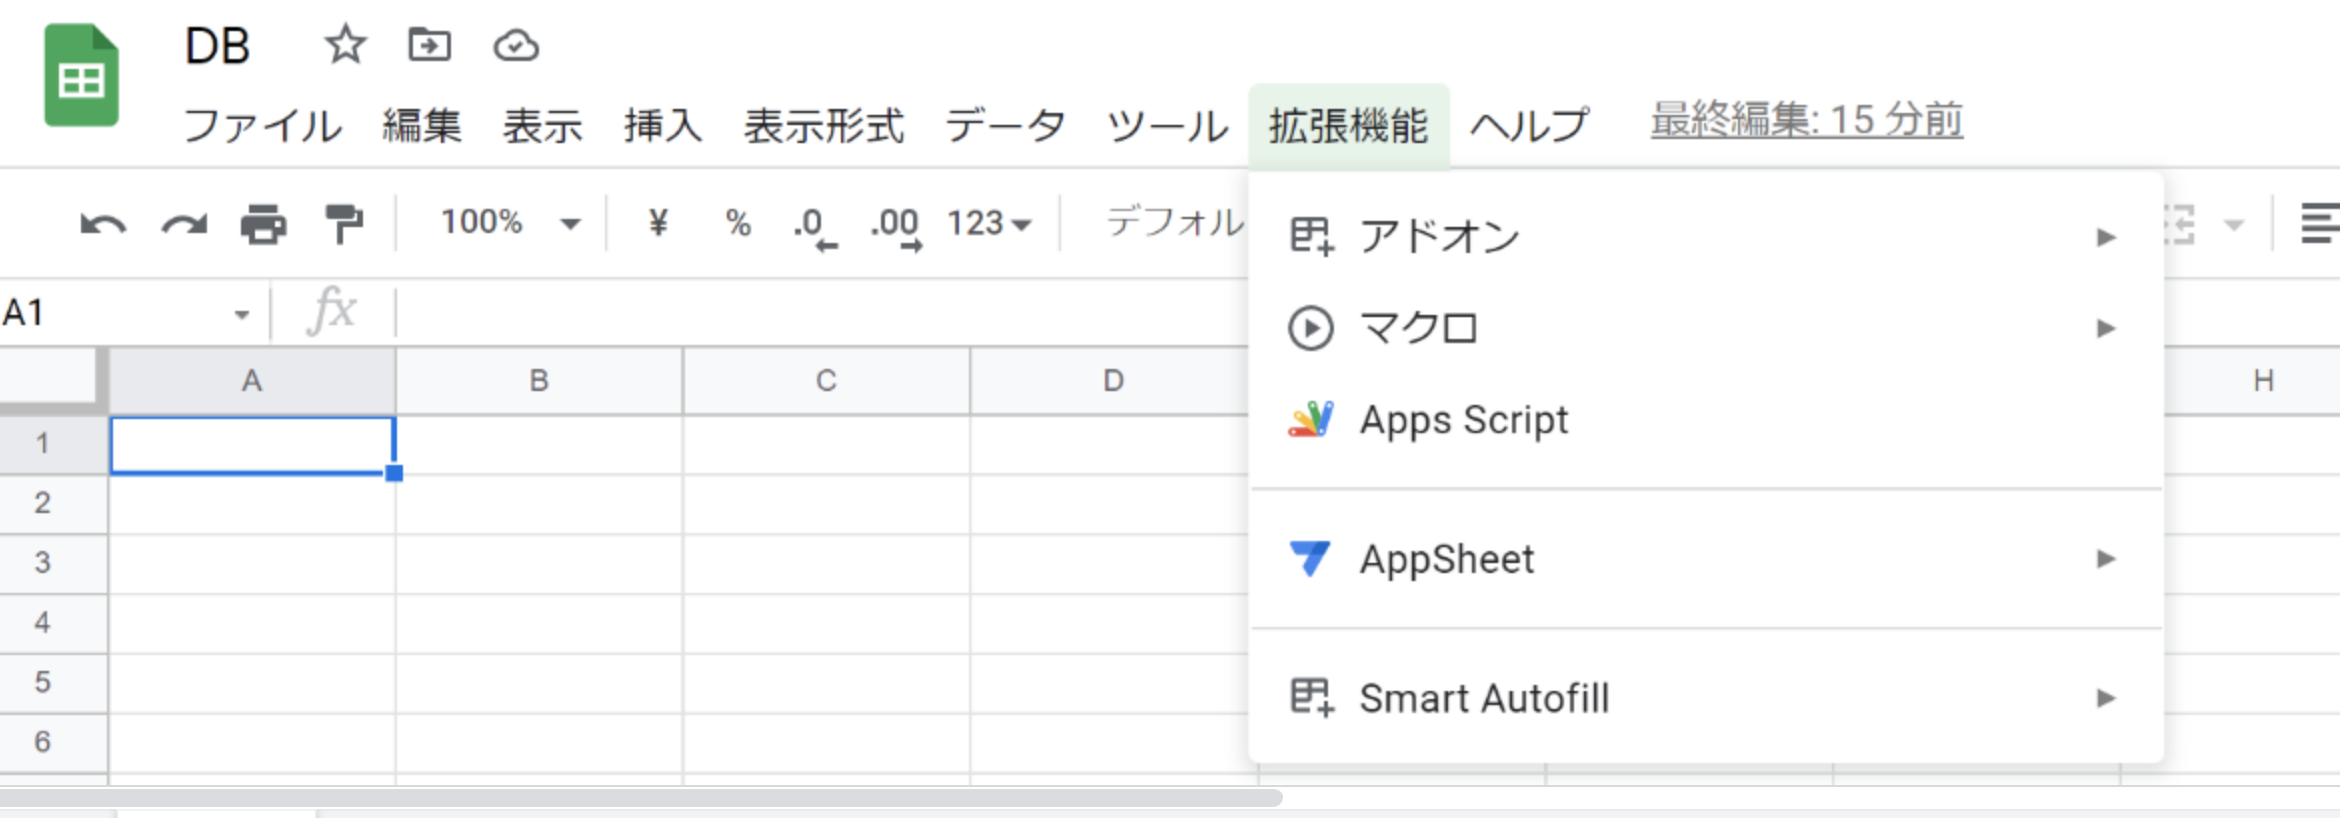Open the 最終編集: 15 分前 history link
This screenshot has width=2340, height=818.
coord(1806,120)
